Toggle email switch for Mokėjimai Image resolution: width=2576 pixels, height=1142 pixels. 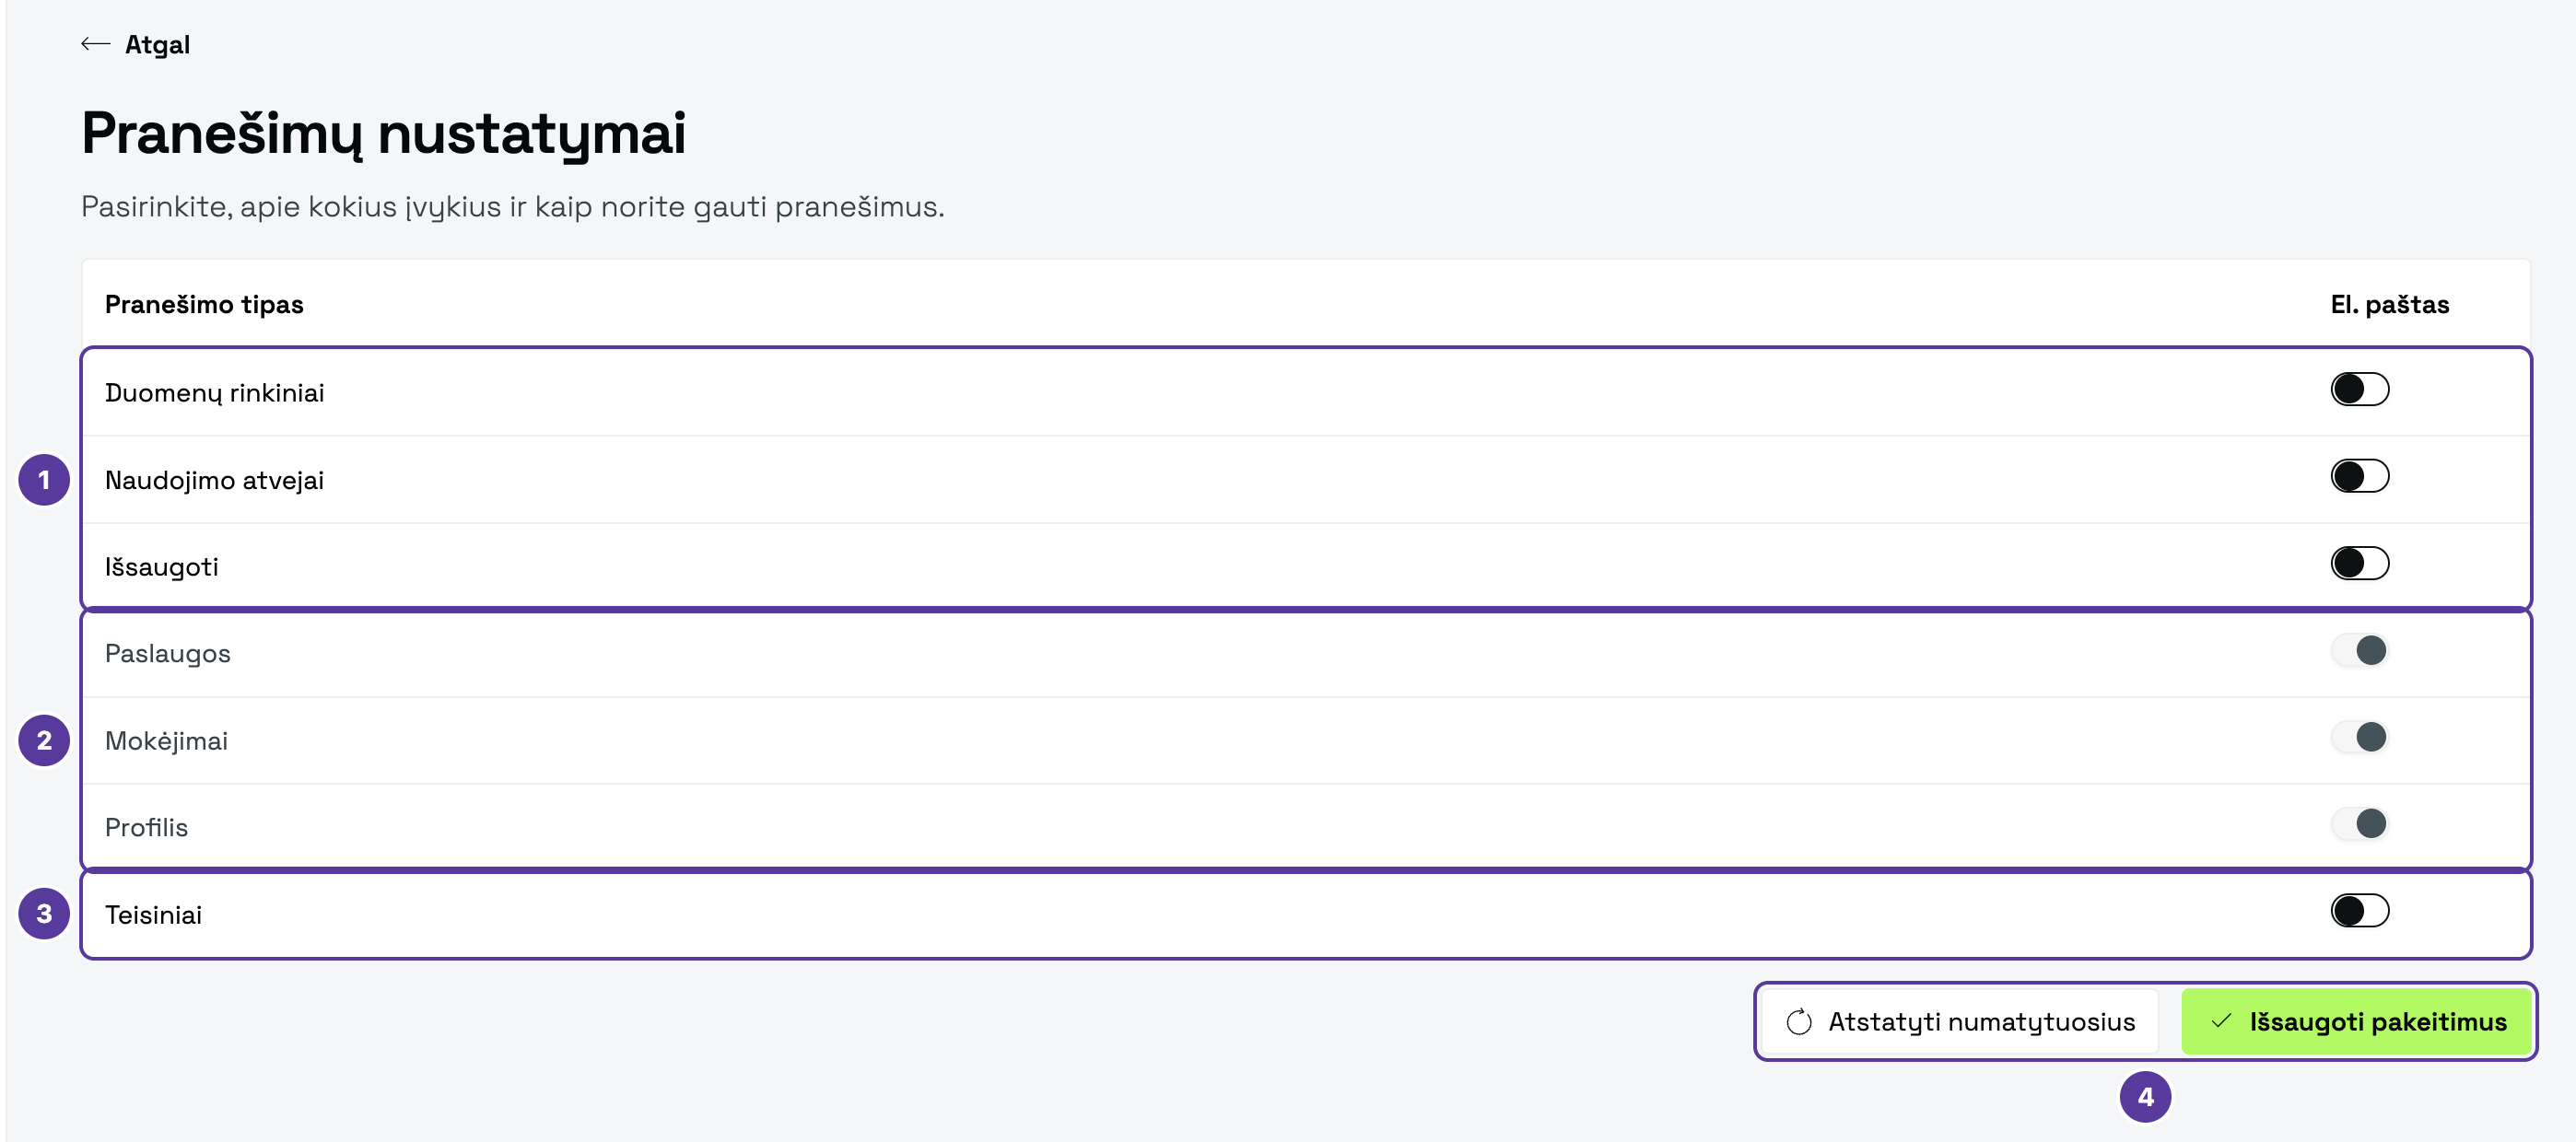[x=2359, y=737]
